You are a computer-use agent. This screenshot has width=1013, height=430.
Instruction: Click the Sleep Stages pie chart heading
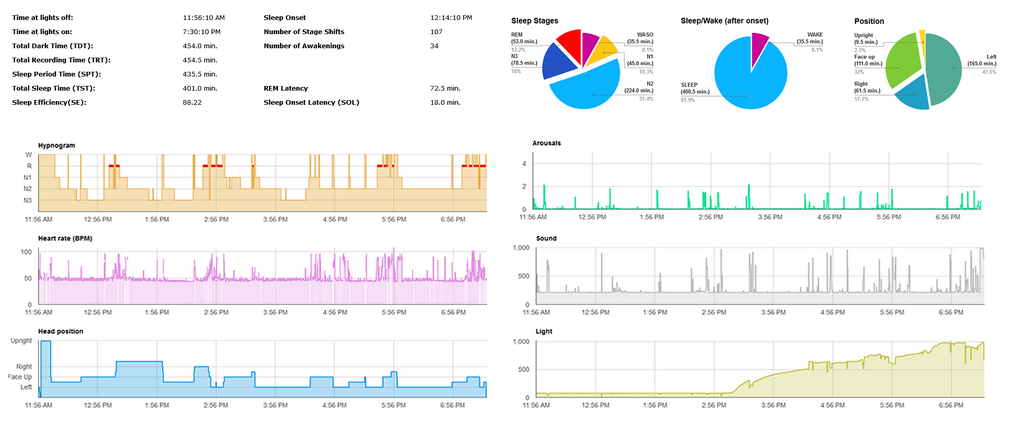(536, 20)
